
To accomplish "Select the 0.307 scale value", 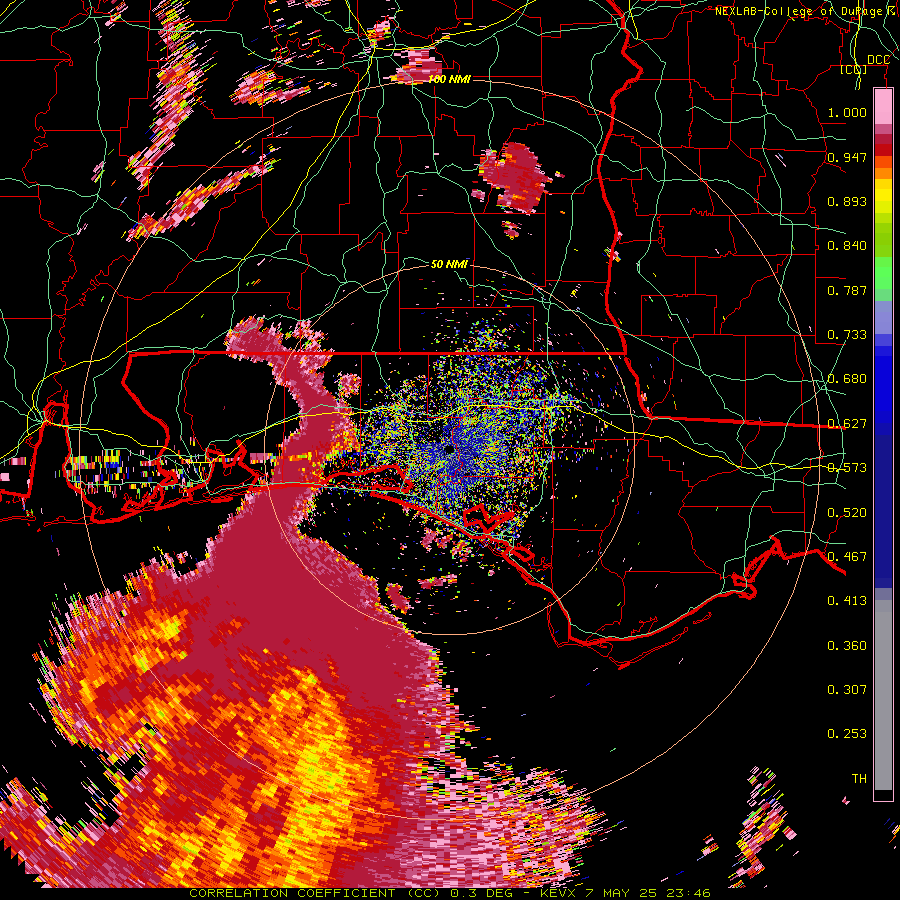I will pos(847,690).
